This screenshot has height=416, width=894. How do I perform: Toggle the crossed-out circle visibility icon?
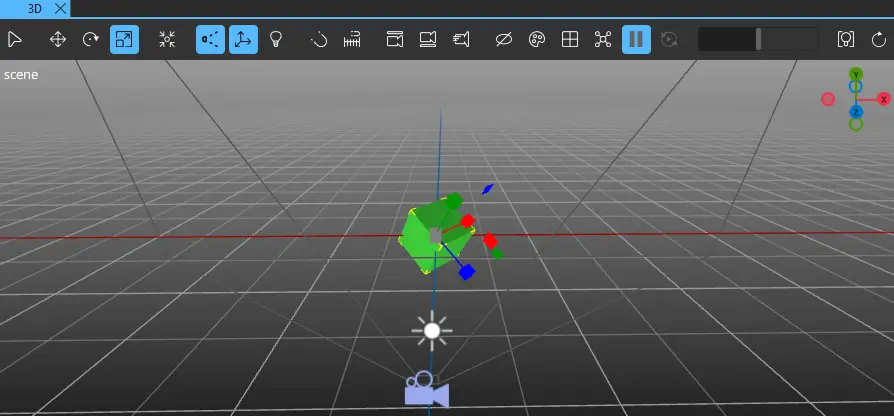tap(504, 40)
